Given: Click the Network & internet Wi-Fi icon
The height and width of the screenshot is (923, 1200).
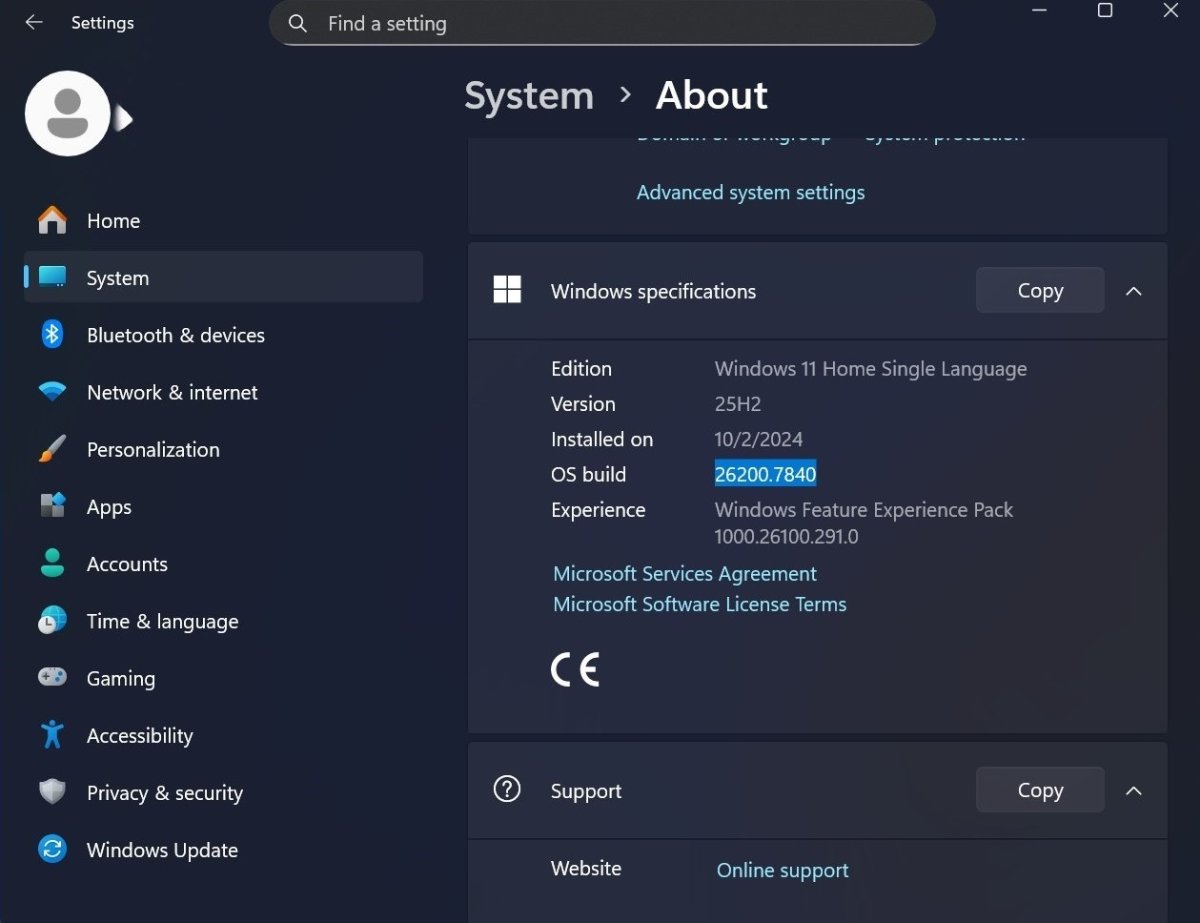Looking at the screenshot, I should pyautogui.click(x=52, y=392).
